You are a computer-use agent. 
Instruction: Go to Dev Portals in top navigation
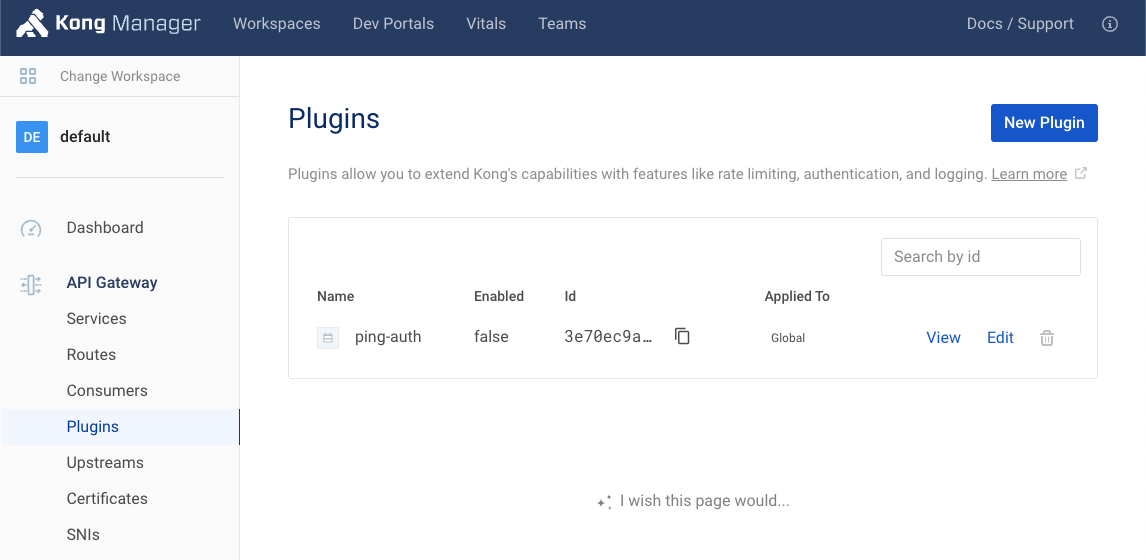393,24
